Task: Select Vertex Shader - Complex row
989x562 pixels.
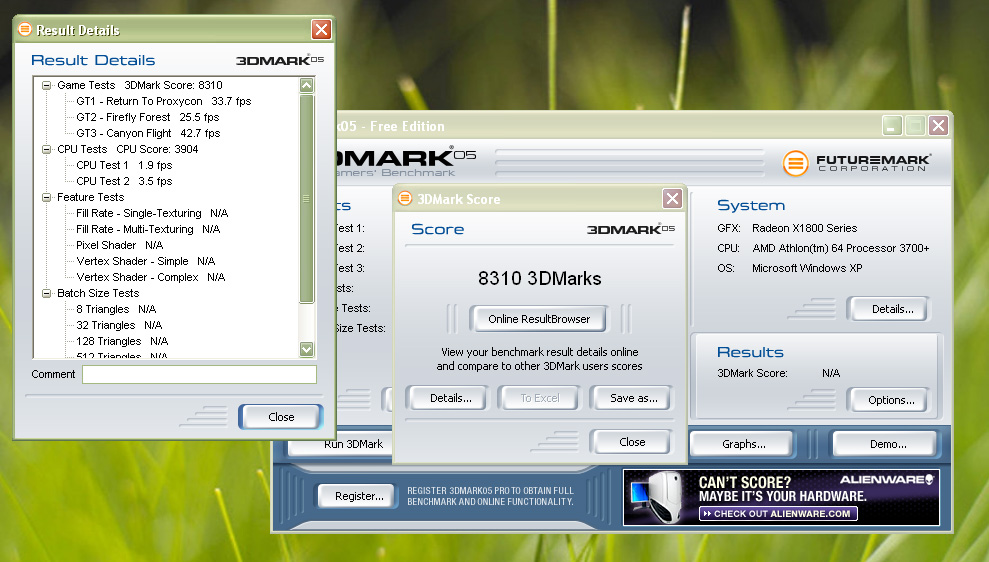Action: 150,278
